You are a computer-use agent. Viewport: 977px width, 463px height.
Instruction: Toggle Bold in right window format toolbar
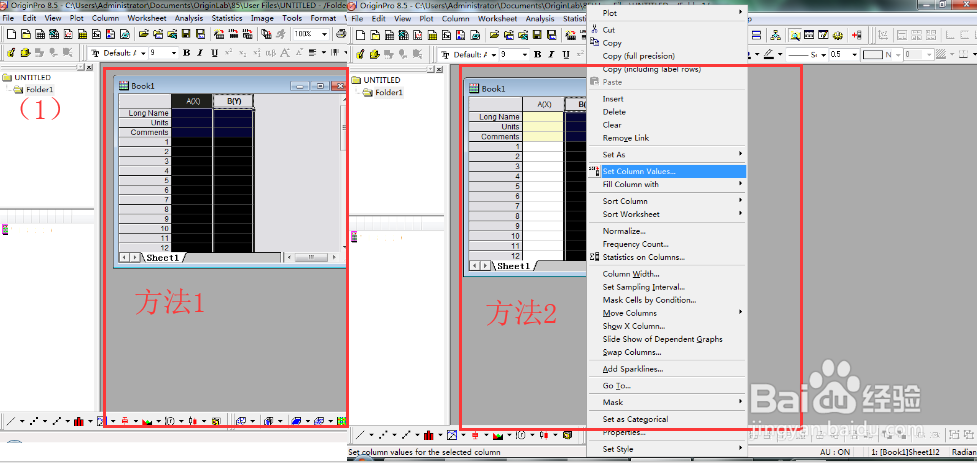(537, 55)
